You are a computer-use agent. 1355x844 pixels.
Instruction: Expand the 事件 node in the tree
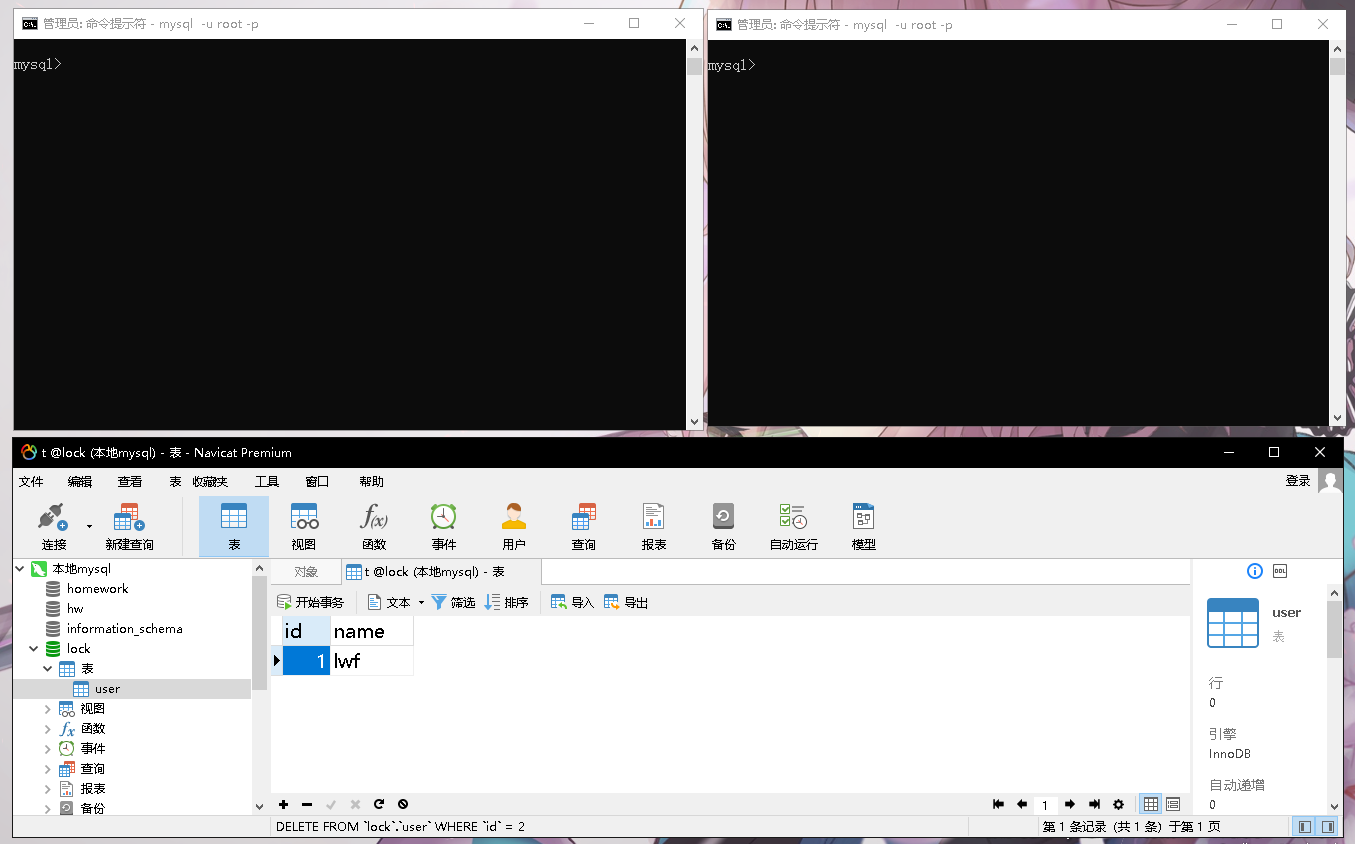click(x=47, y=749)
